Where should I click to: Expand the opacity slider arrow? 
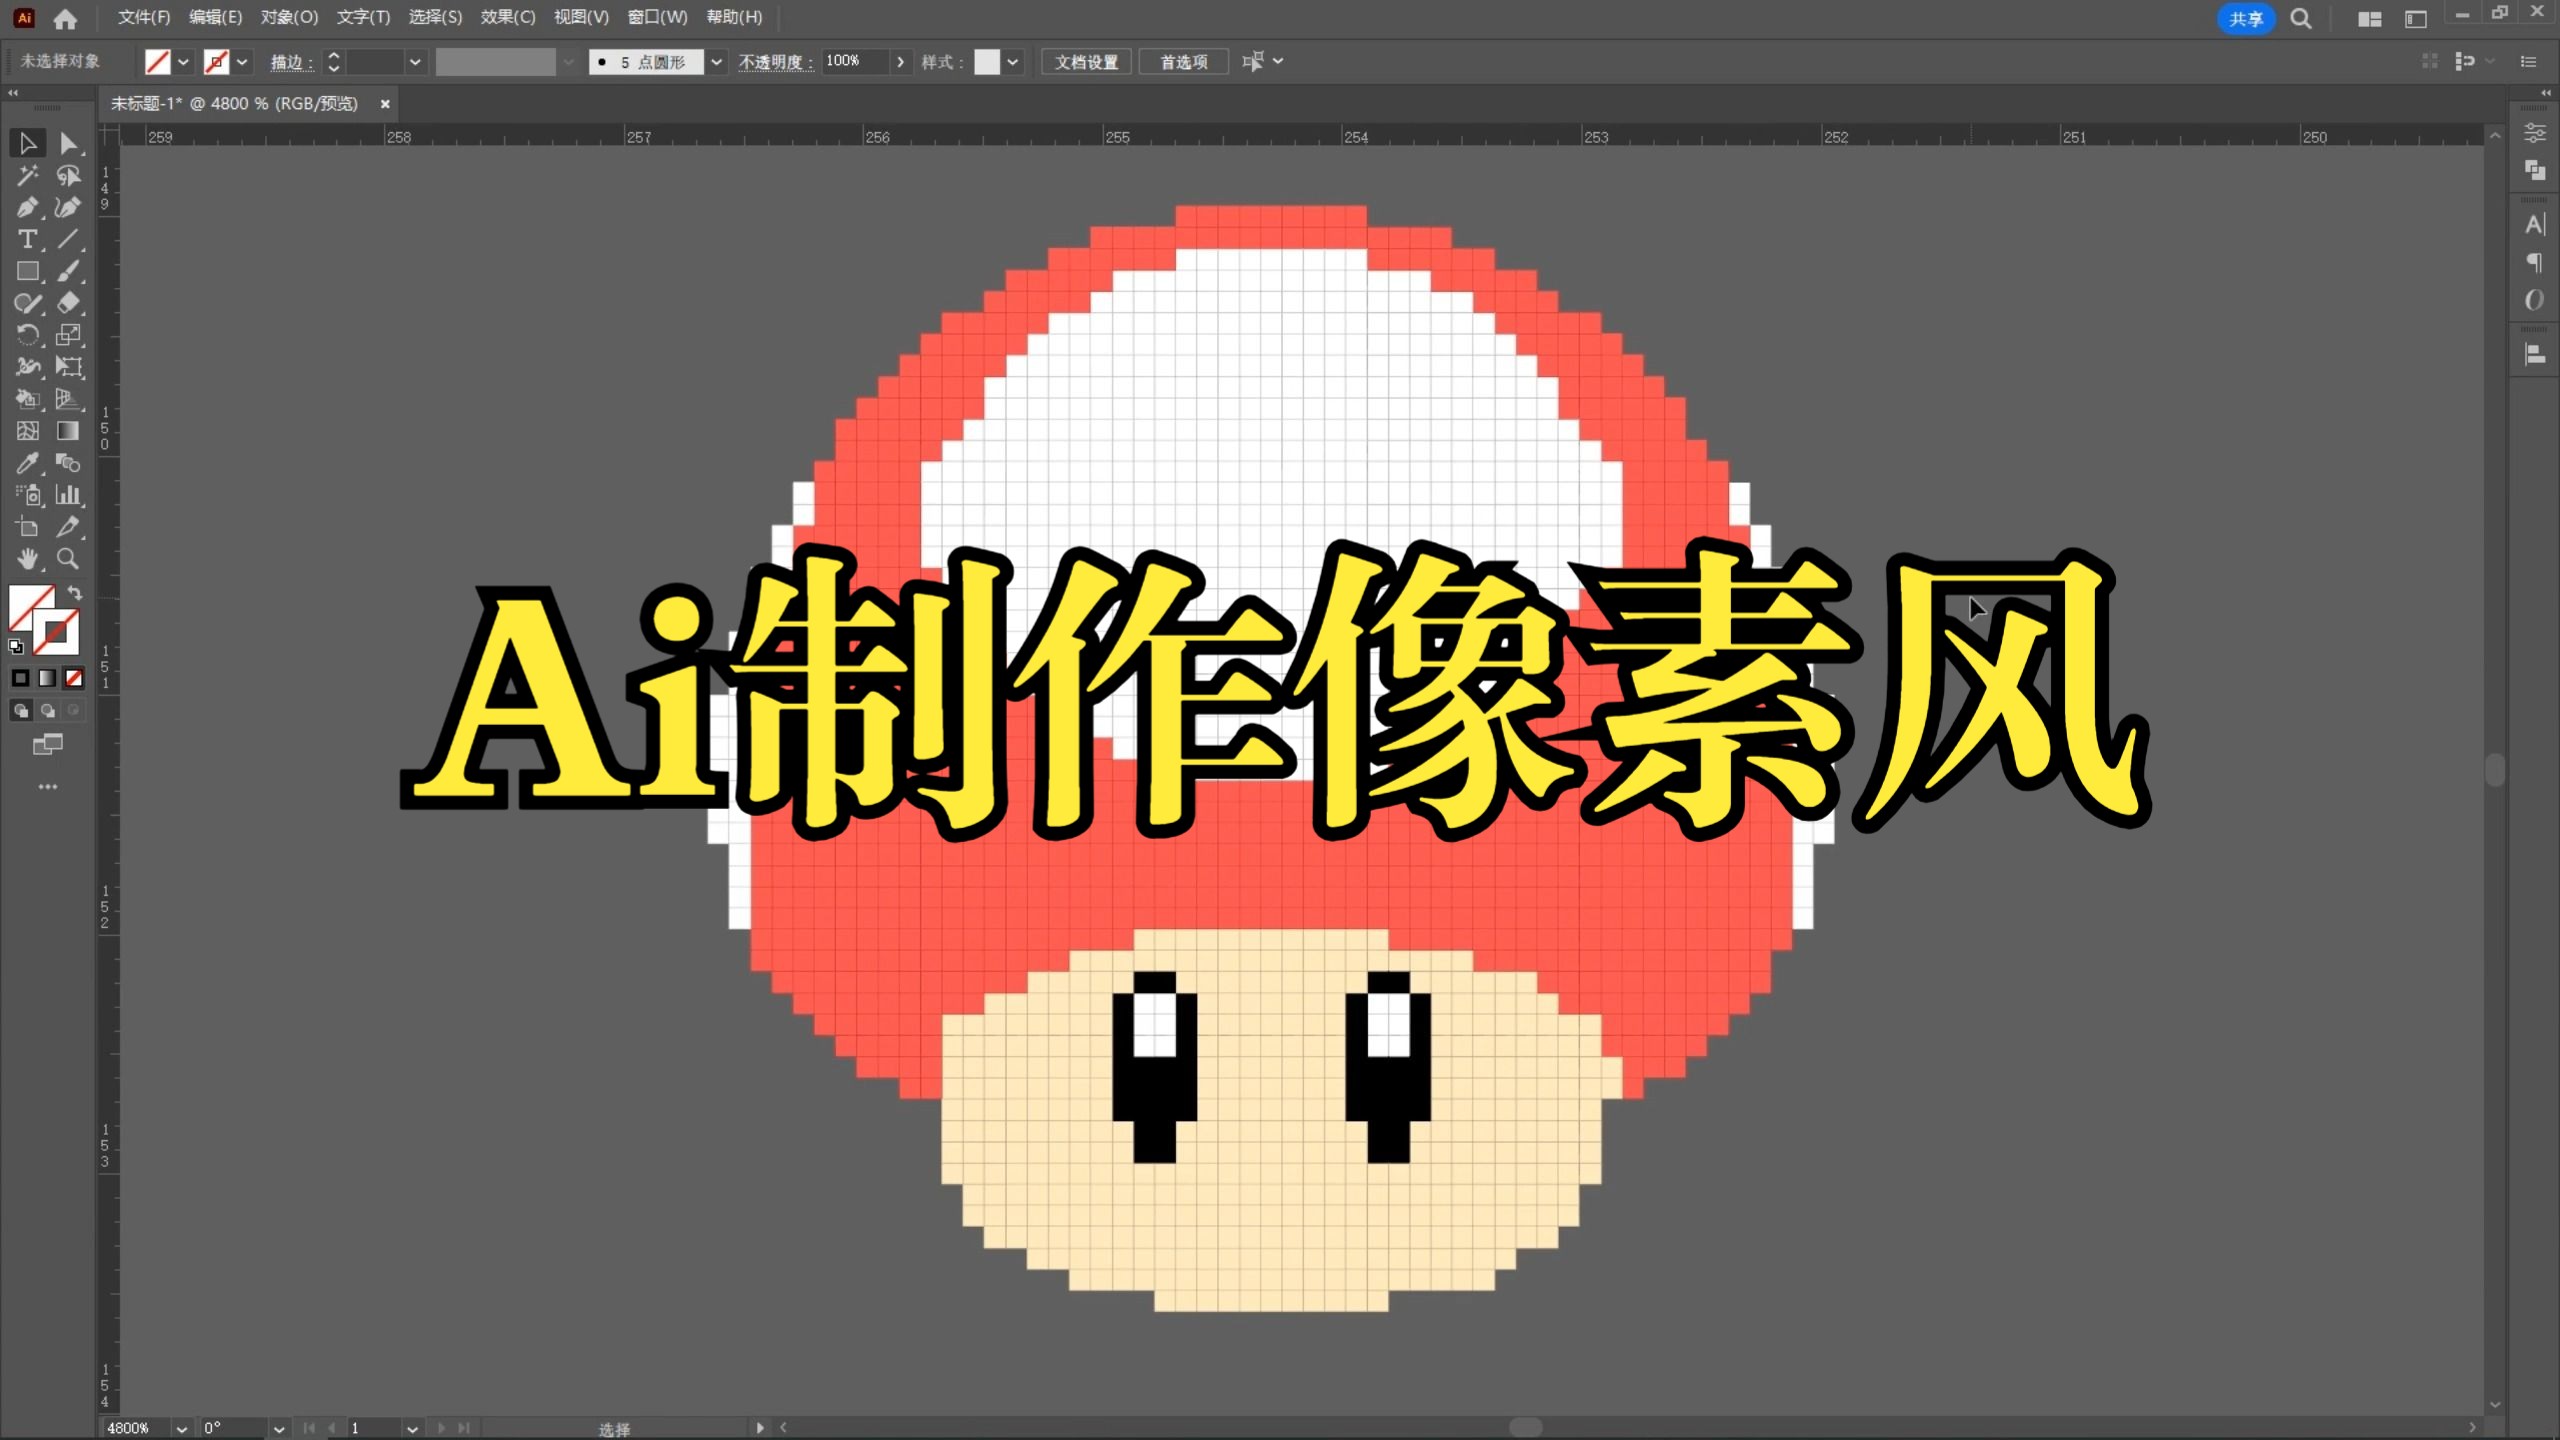tap(900, 62)
